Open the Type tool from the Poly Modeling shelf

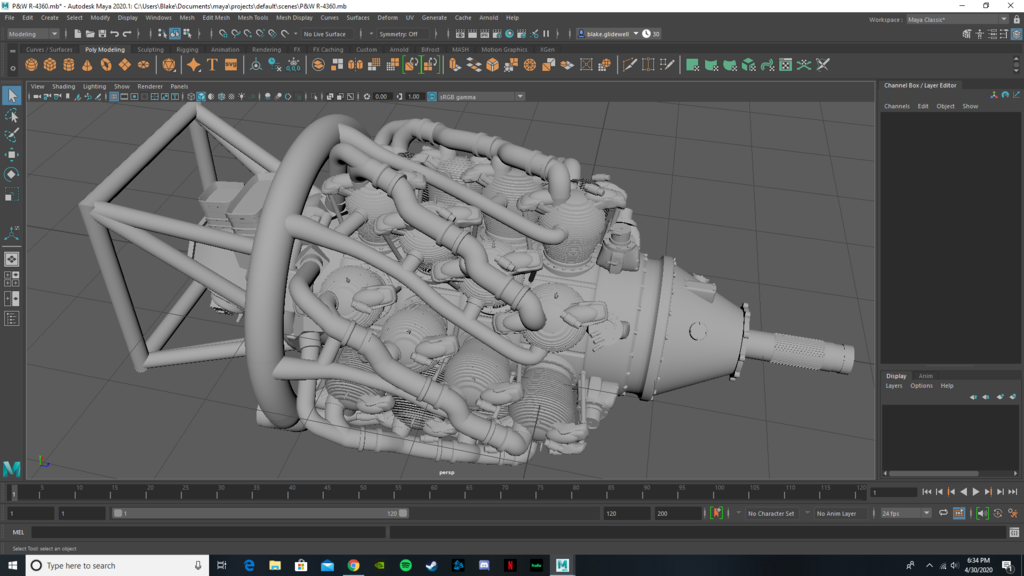[x=211, y=63]
